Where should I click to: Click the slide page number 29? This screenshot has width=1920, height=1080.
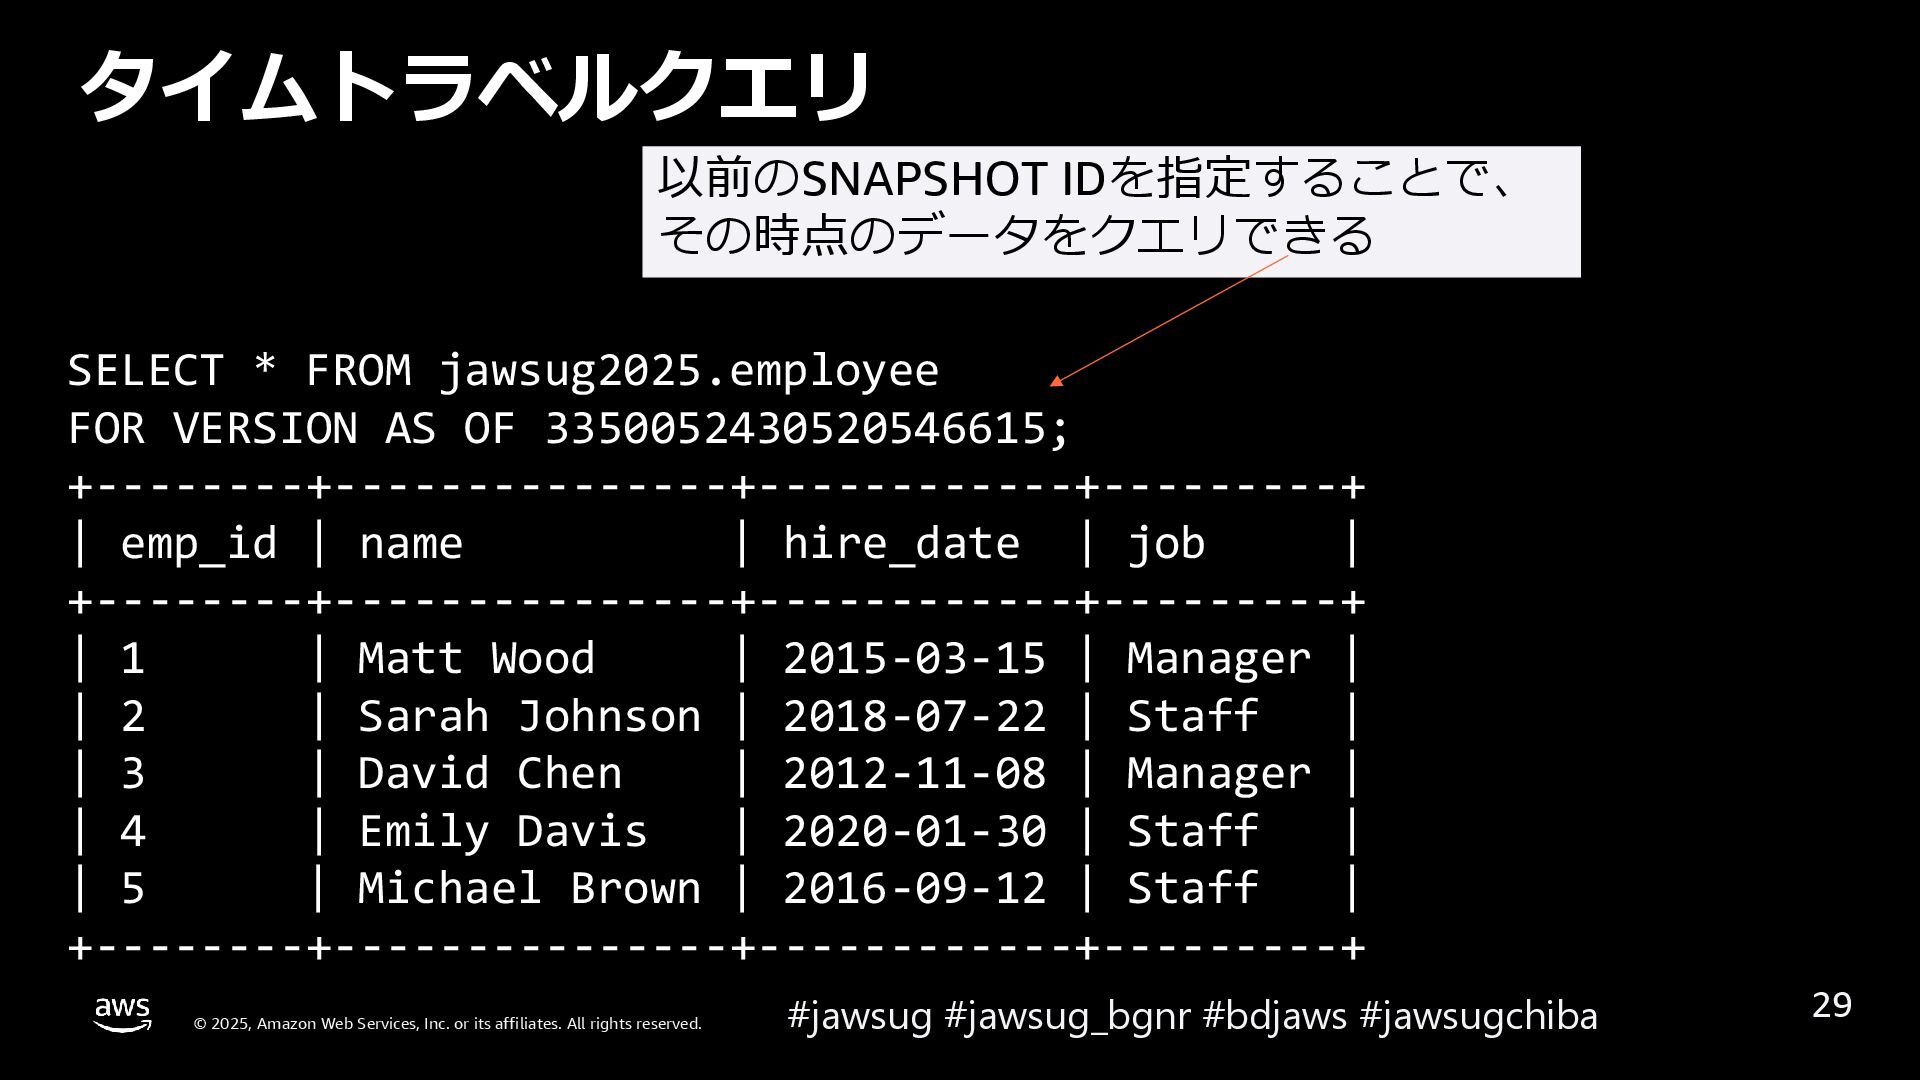pyautogui.click(x=1831, y=1005)
